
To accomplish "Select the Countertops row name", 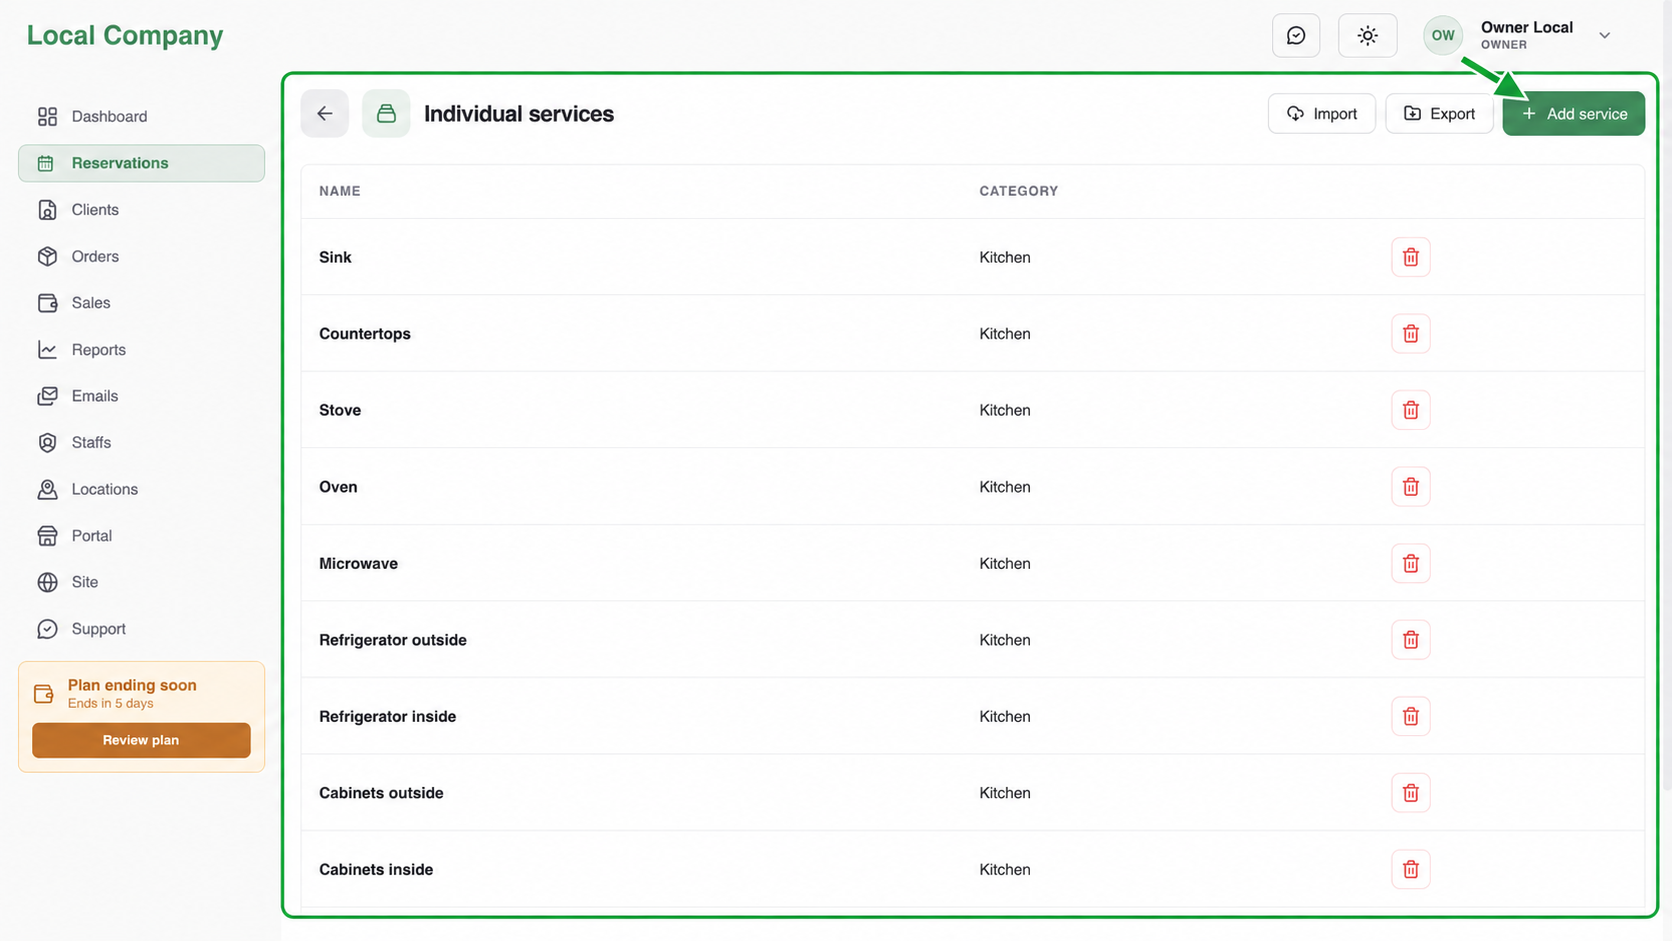I will 365,334.
